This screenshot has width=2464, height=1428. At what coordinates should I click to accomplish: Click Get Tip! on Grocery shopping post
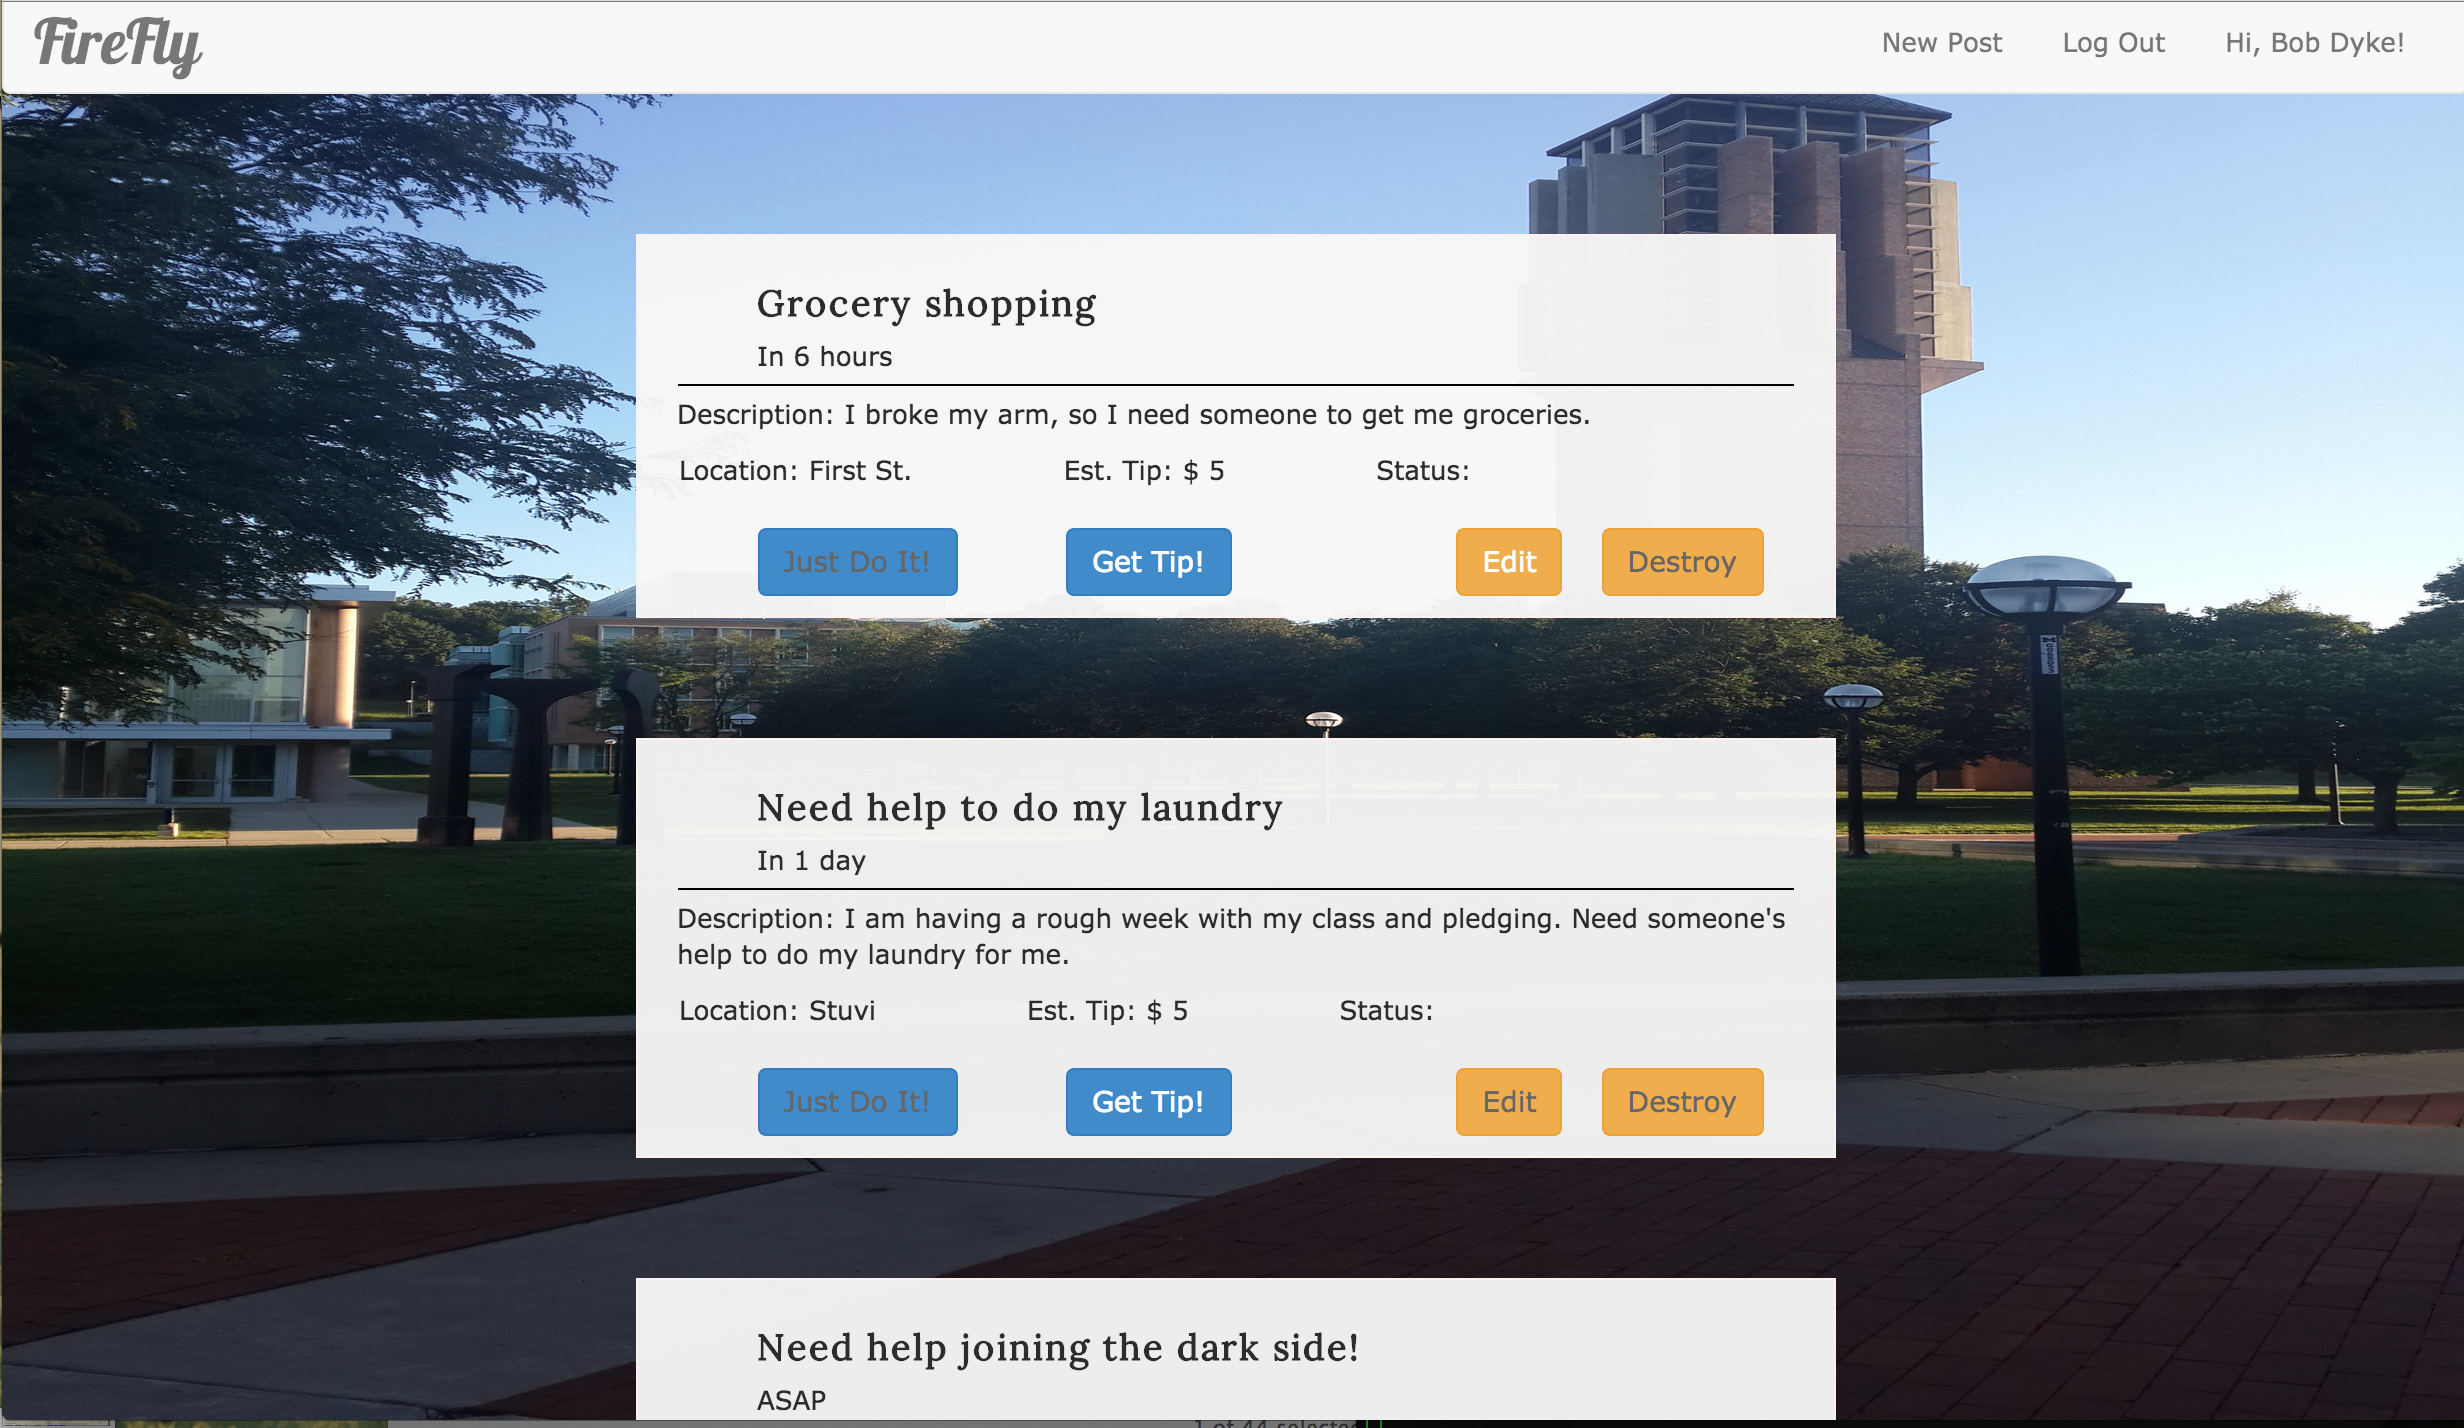[1148, 562]
